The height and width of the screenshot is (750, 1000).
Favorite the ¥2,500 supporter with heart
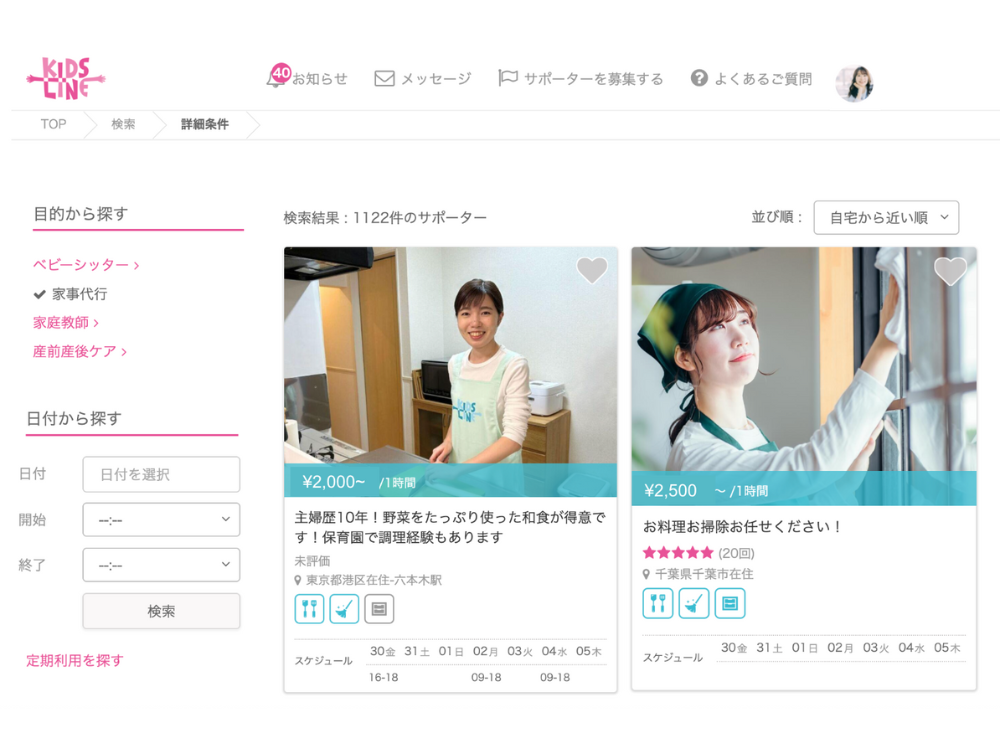pos(950,271)
